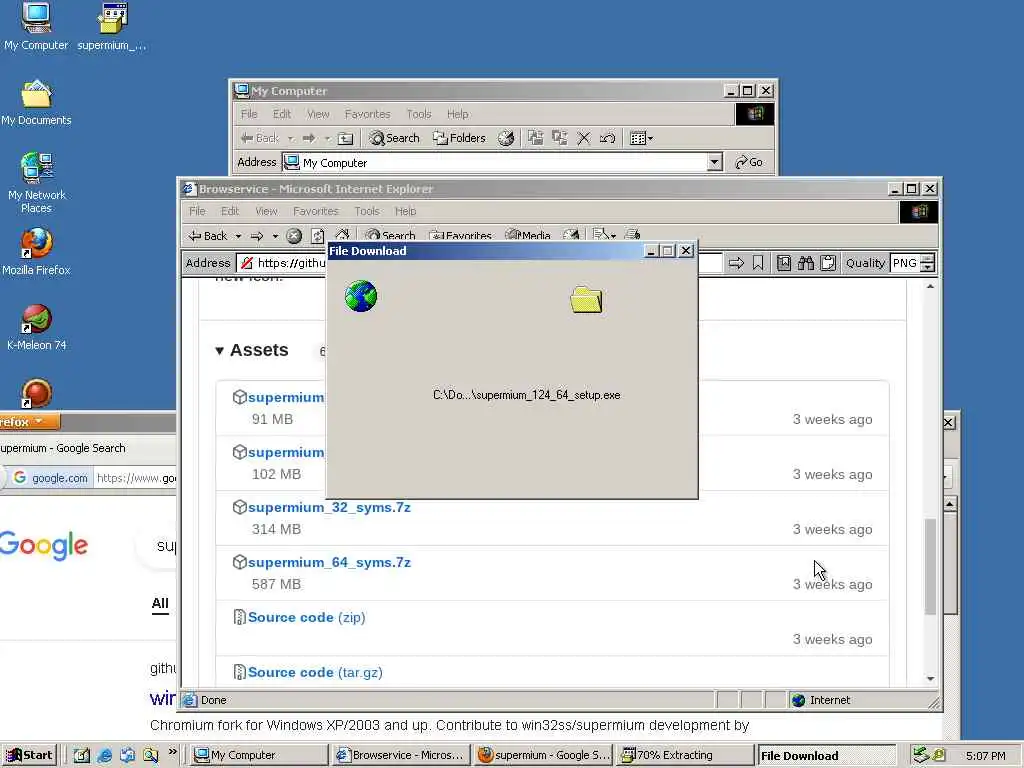Image resolution: width=1024 pixels, height=768 pixels.
Task: Click Go button in My Computer window
Action: (x=749, y=162)
